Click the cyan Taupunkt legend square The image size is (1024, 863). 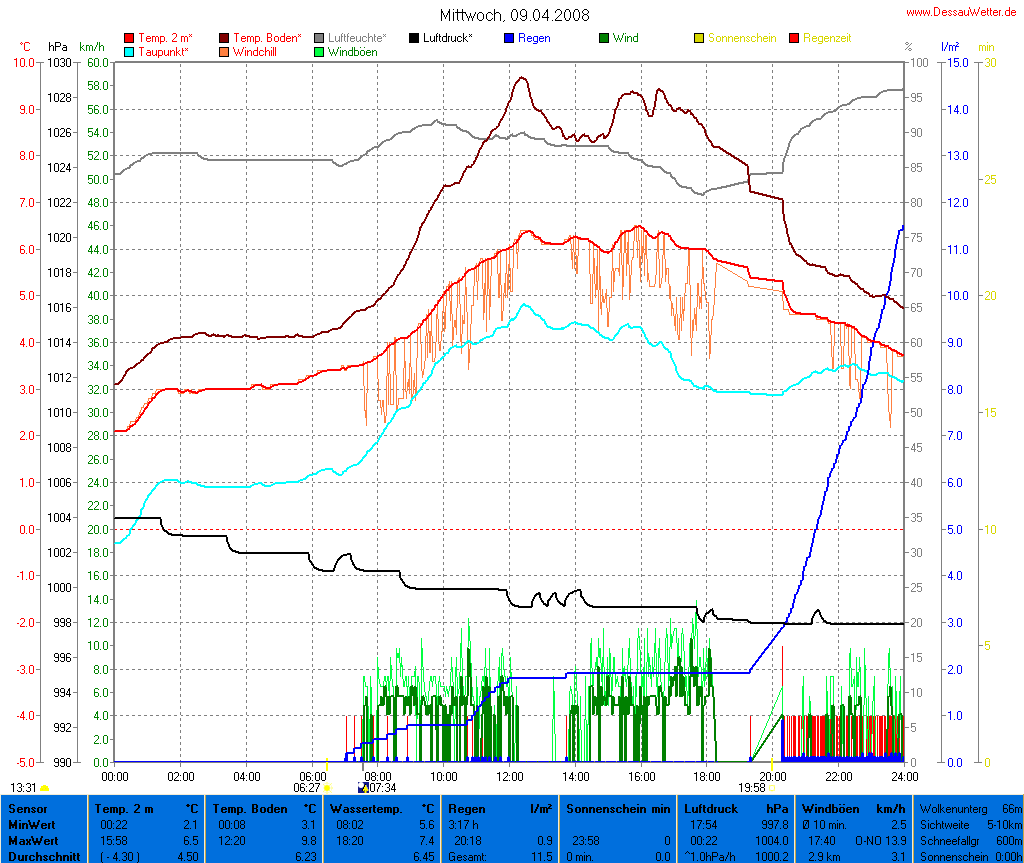[x=130, y=52]
